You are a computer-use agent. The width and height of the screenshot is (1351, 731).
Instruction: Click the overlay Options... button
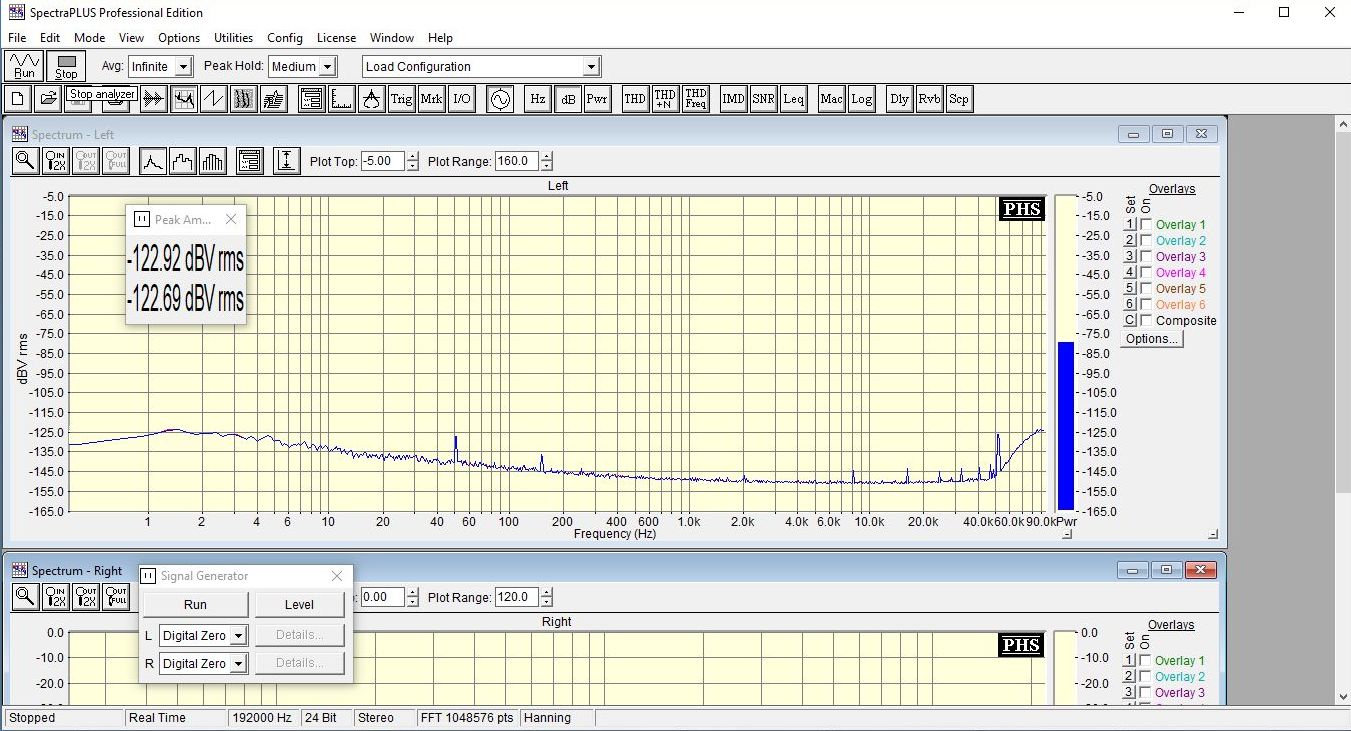pos(1151,339)
